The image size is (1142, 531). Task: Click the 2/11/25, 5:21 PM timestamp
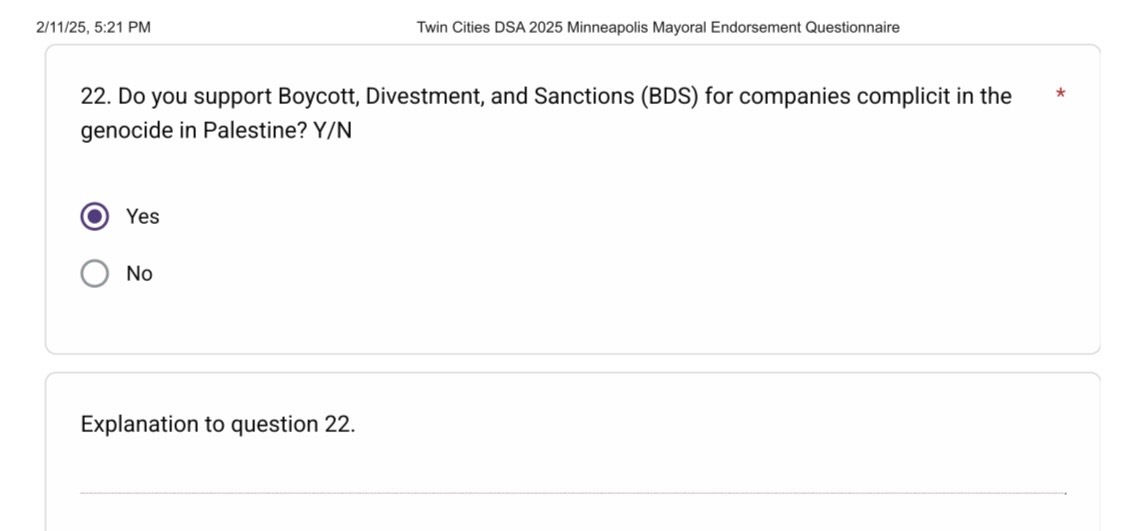pos(93,28)
